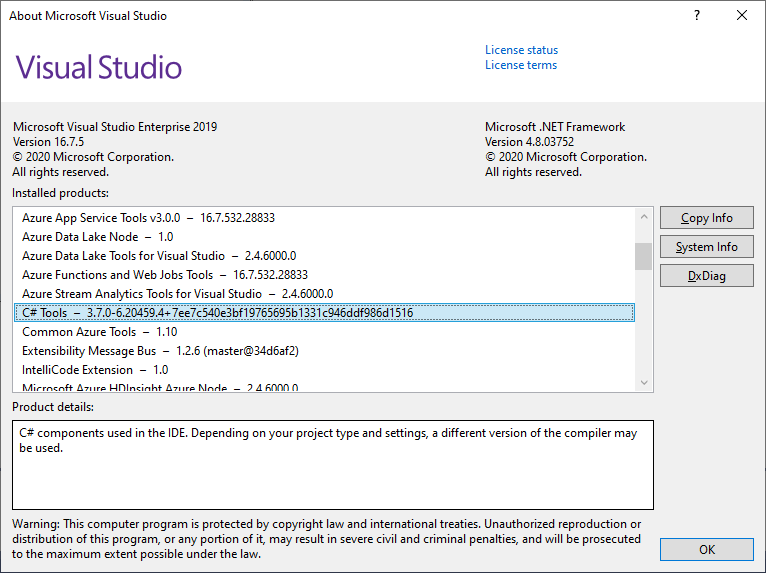Select IntelliCode Extension row

(x=324, y=370)
